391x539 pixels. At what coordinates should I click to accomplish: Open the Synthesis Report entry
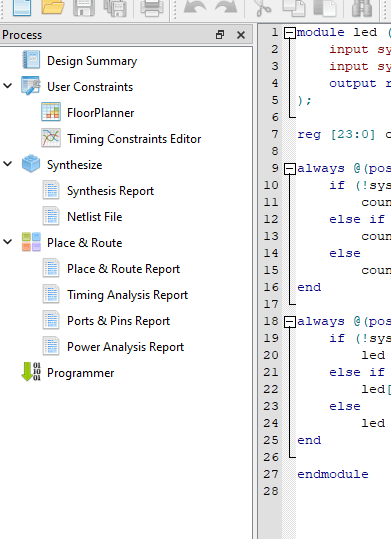(x=110, y=191)
